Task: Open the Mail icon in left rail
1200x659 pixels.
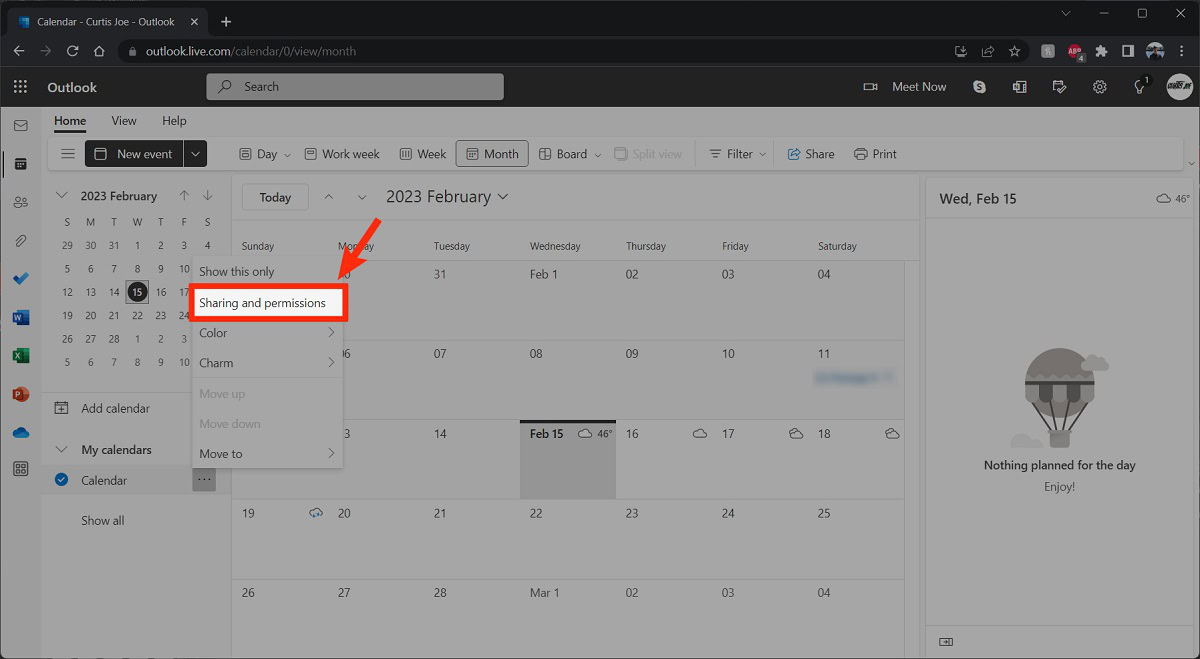Action: click(x=20, y=126)
